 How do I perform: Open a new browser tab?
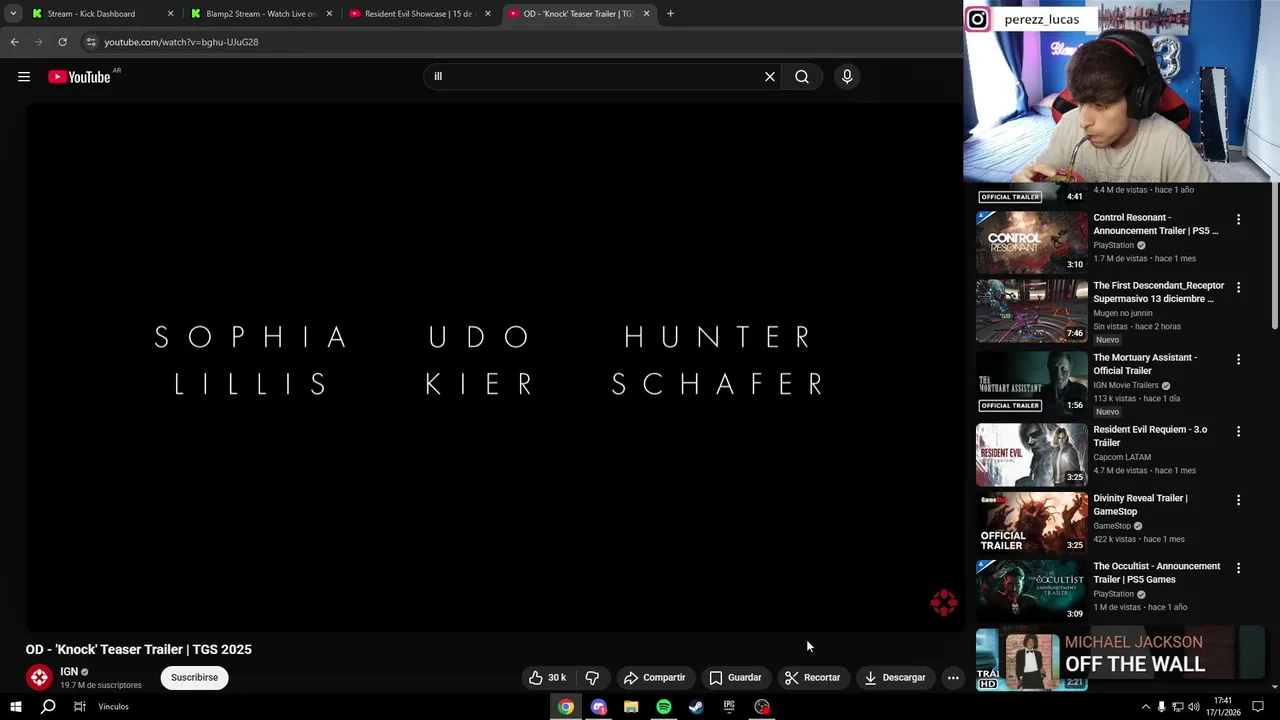click(670, 14)
